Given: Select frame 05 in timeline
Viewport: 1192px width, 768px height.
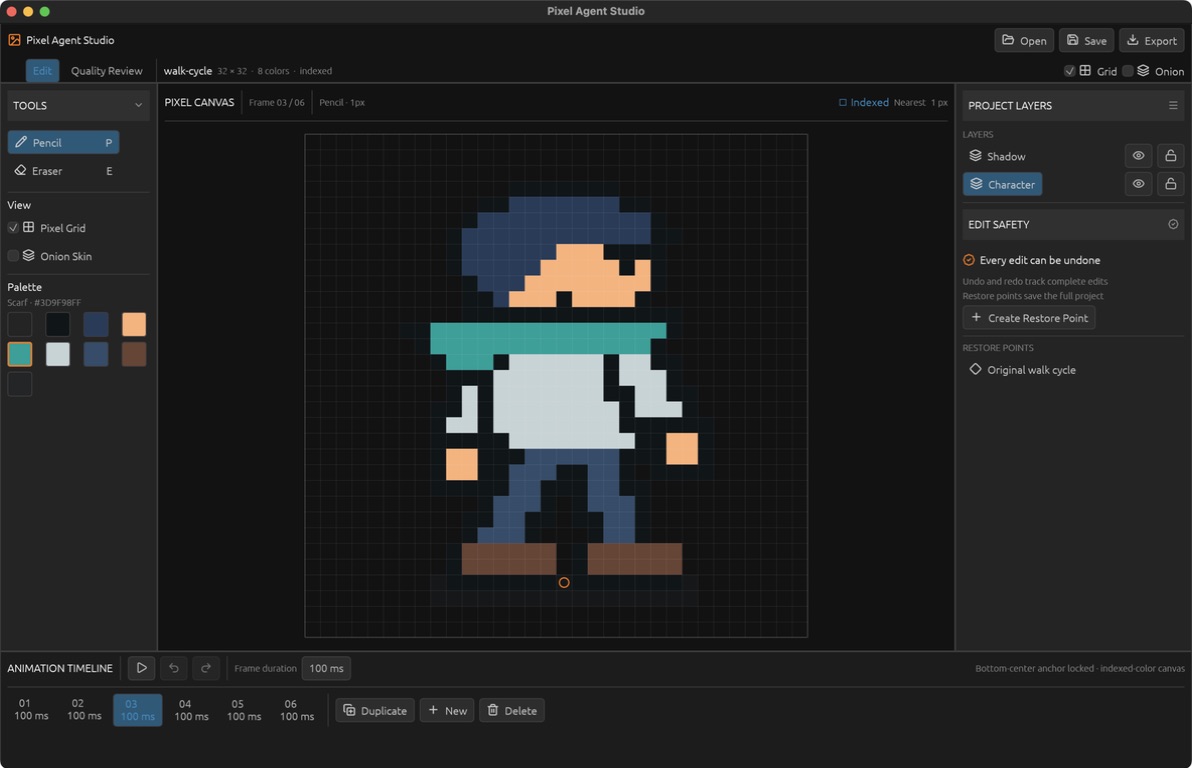Looking at the screenshot, I should pyautogui.click(x=244, y=710).
